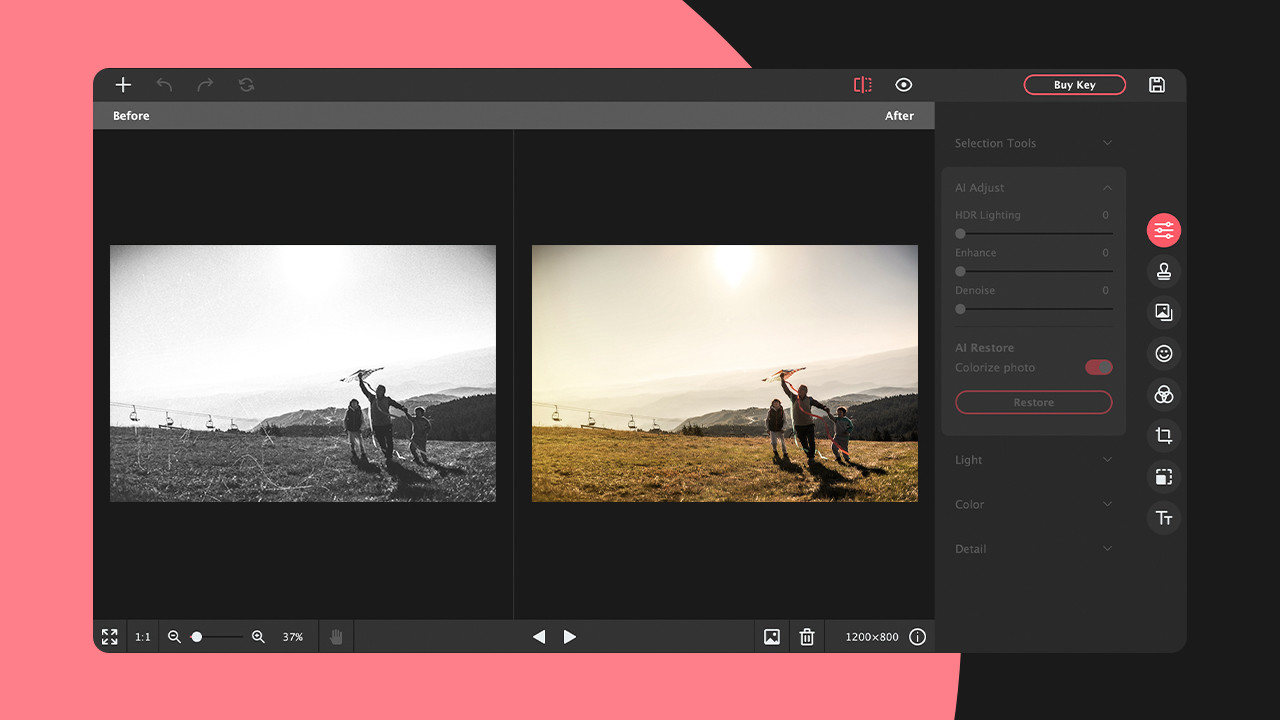Expand the Selection Tools section
Viewport: 1280px width, 720px height.
1033,143
